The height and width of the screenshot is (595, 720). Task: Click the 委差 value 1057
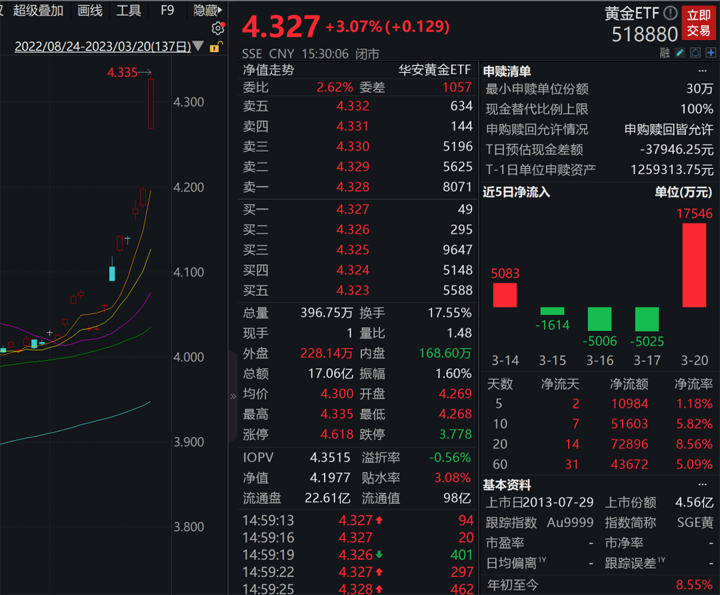(x=457, y=87)
